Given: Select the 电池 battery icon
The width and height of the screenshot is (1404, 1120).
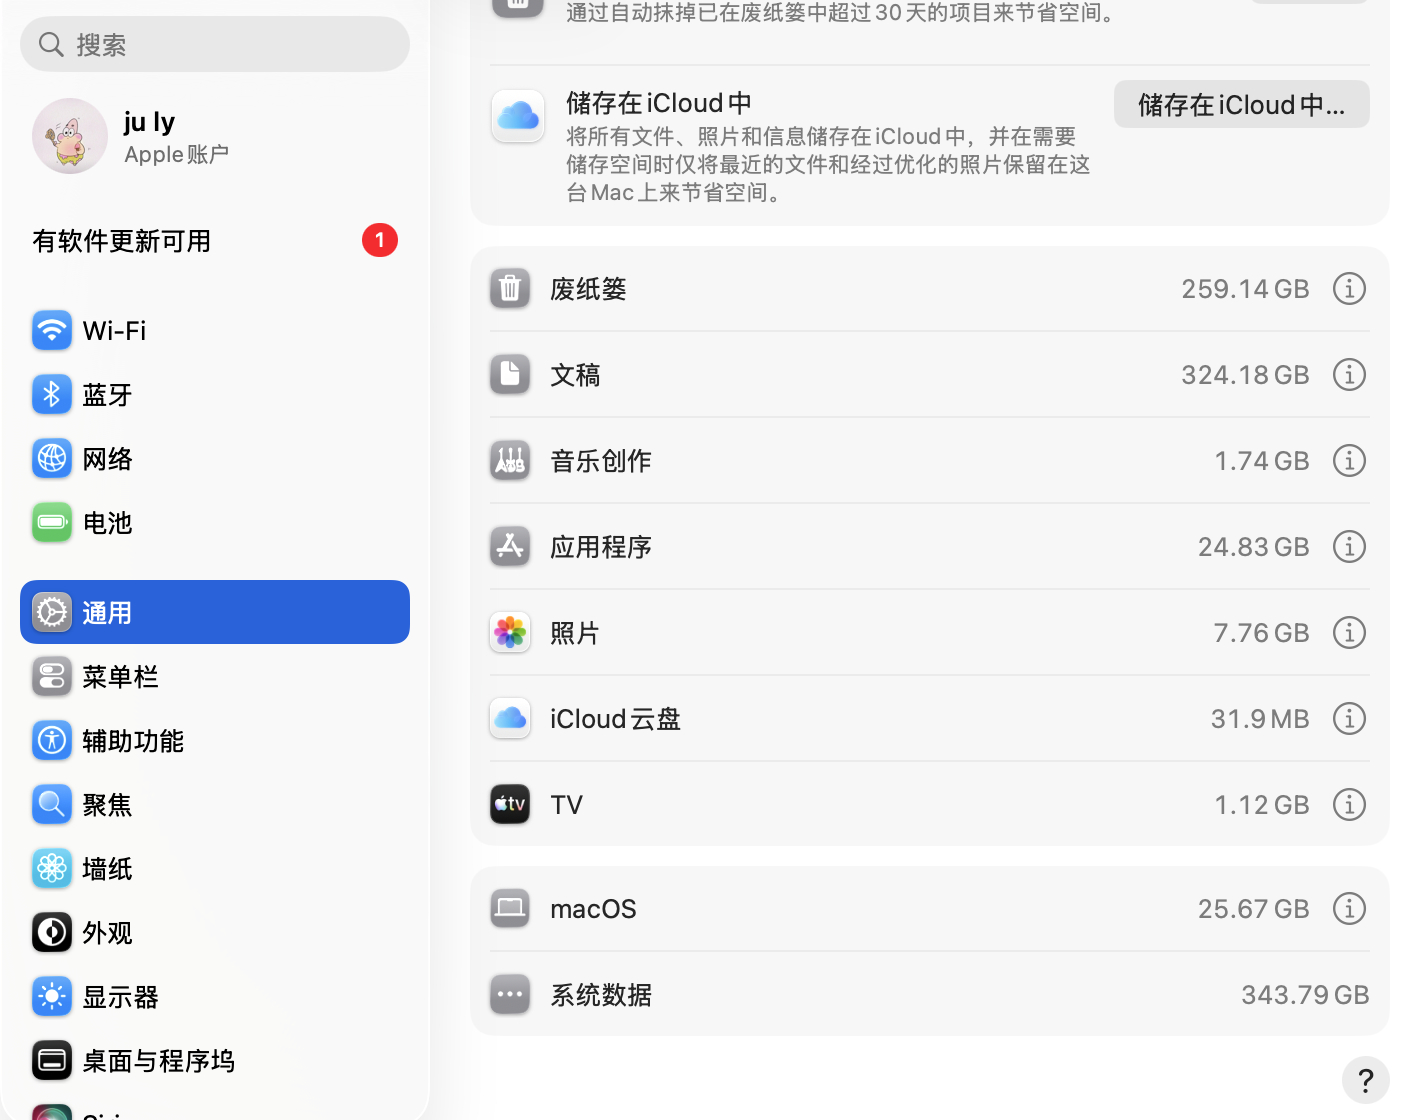Looking at the screenshot, I should pyautogui.click(x=52, y=522).
